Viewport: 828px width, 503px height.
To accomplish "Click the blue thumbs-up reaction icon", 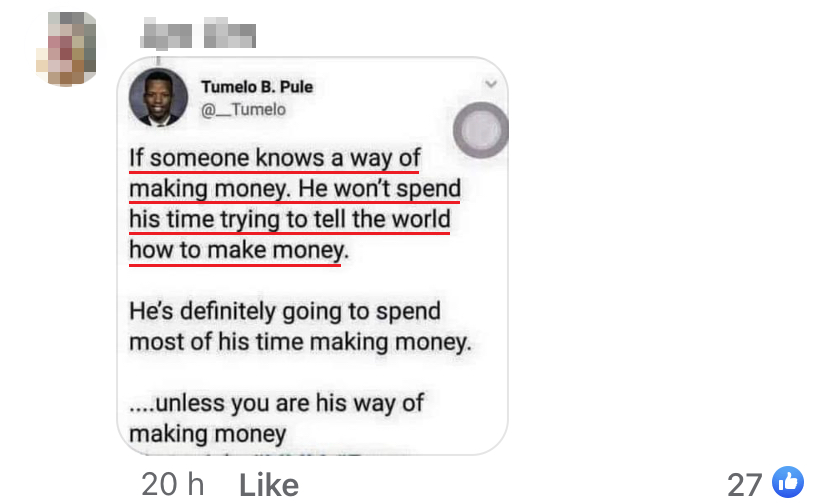I will pos(789,483).
